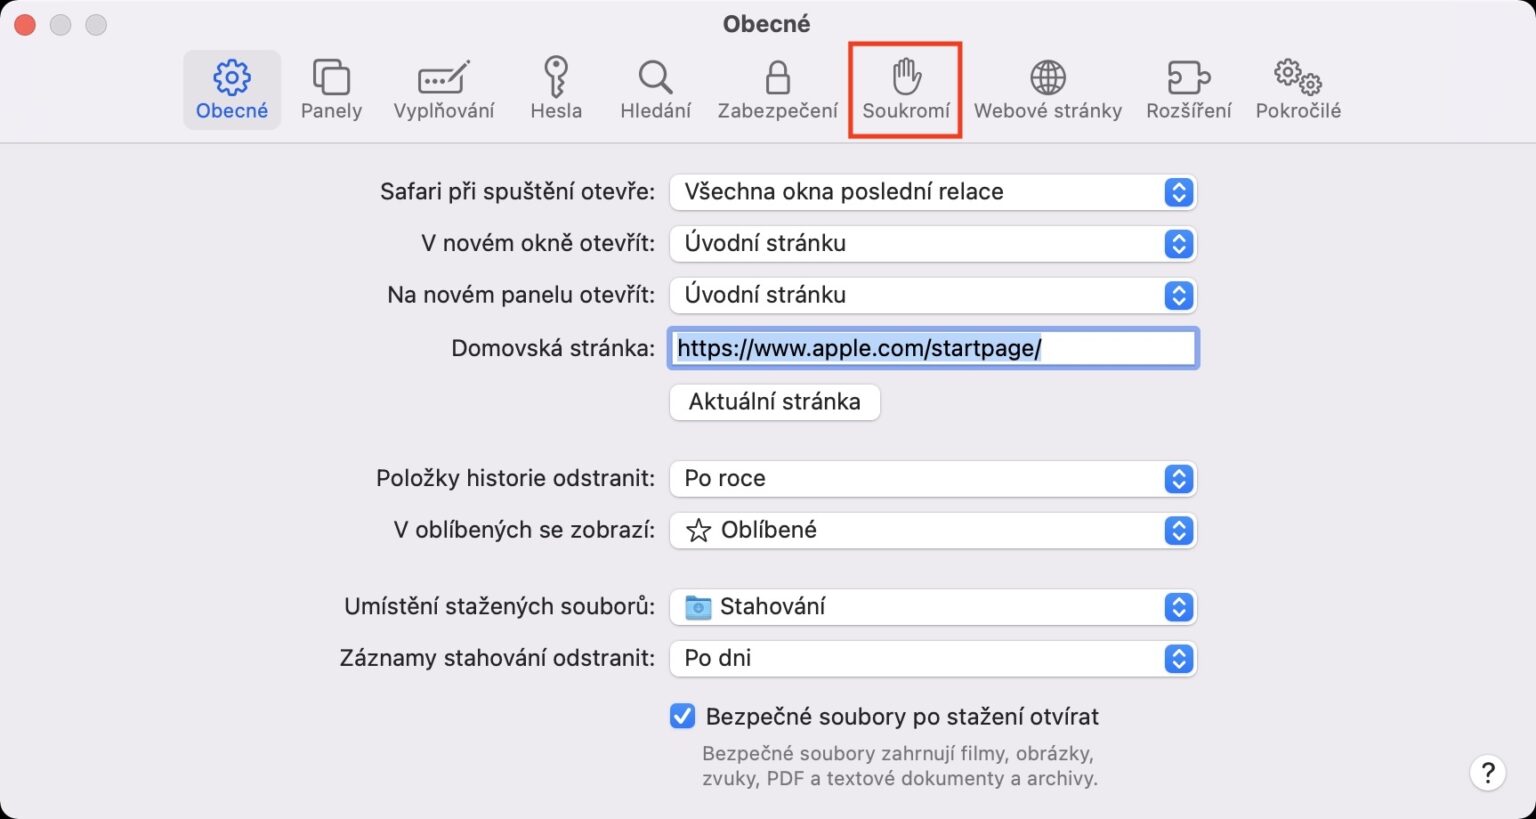Click the help question mark button
The width and height of the screenshot is (1536, 819).
coord(1487,772)
